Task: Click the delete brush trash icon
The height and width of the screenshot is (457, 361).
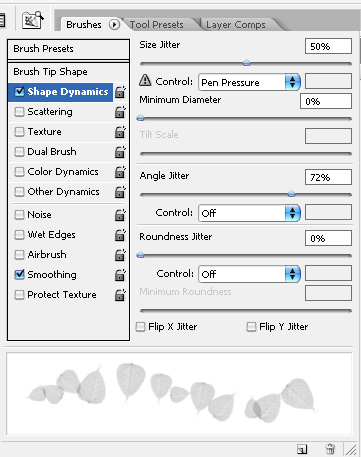Action: [x=330, y=449]
